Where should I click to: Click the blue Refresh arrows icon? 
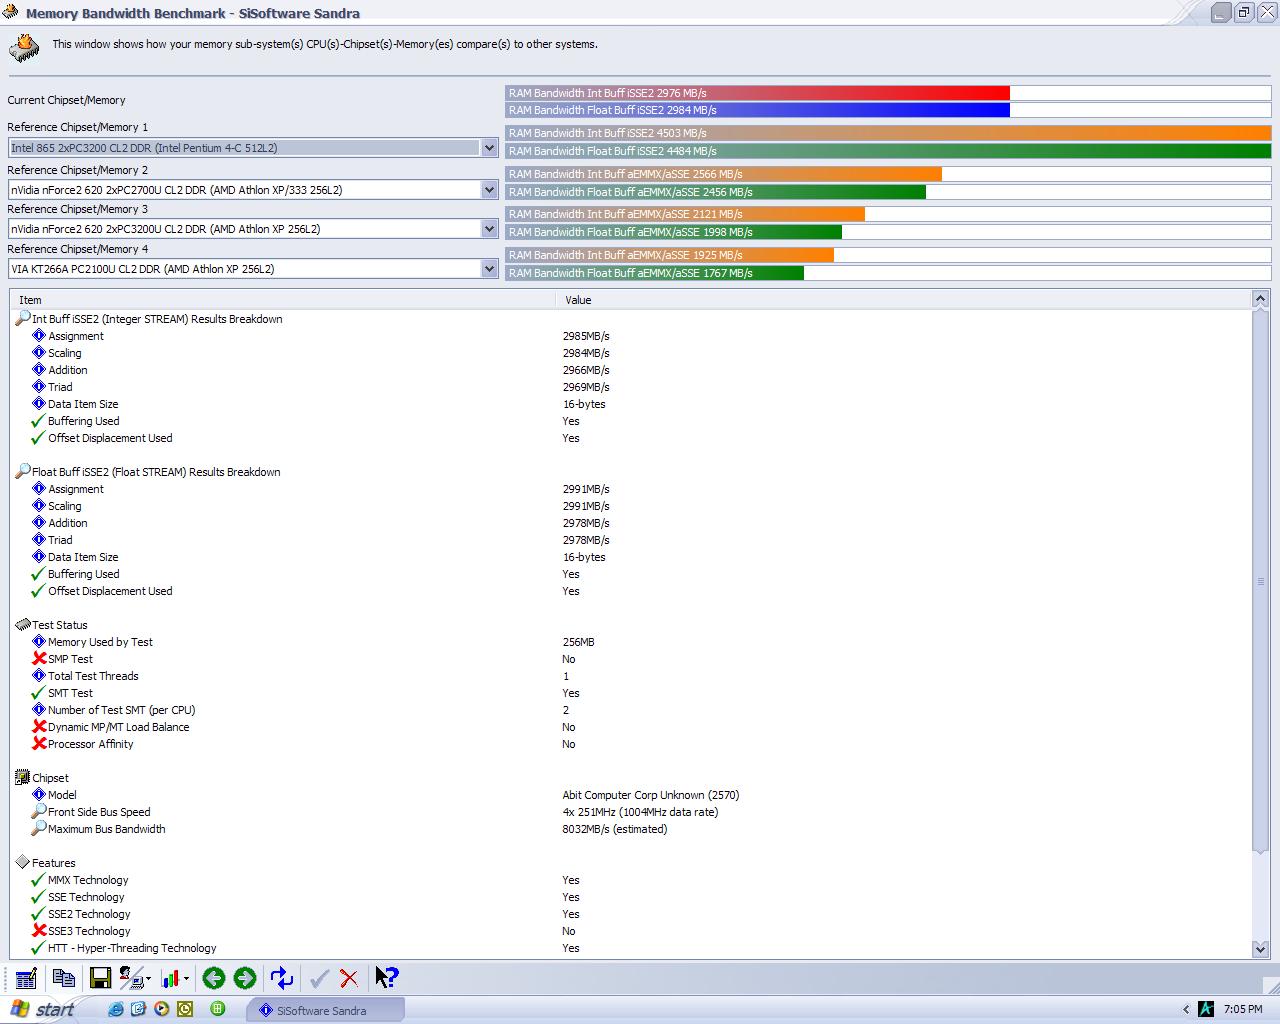[x=282, y=978]
